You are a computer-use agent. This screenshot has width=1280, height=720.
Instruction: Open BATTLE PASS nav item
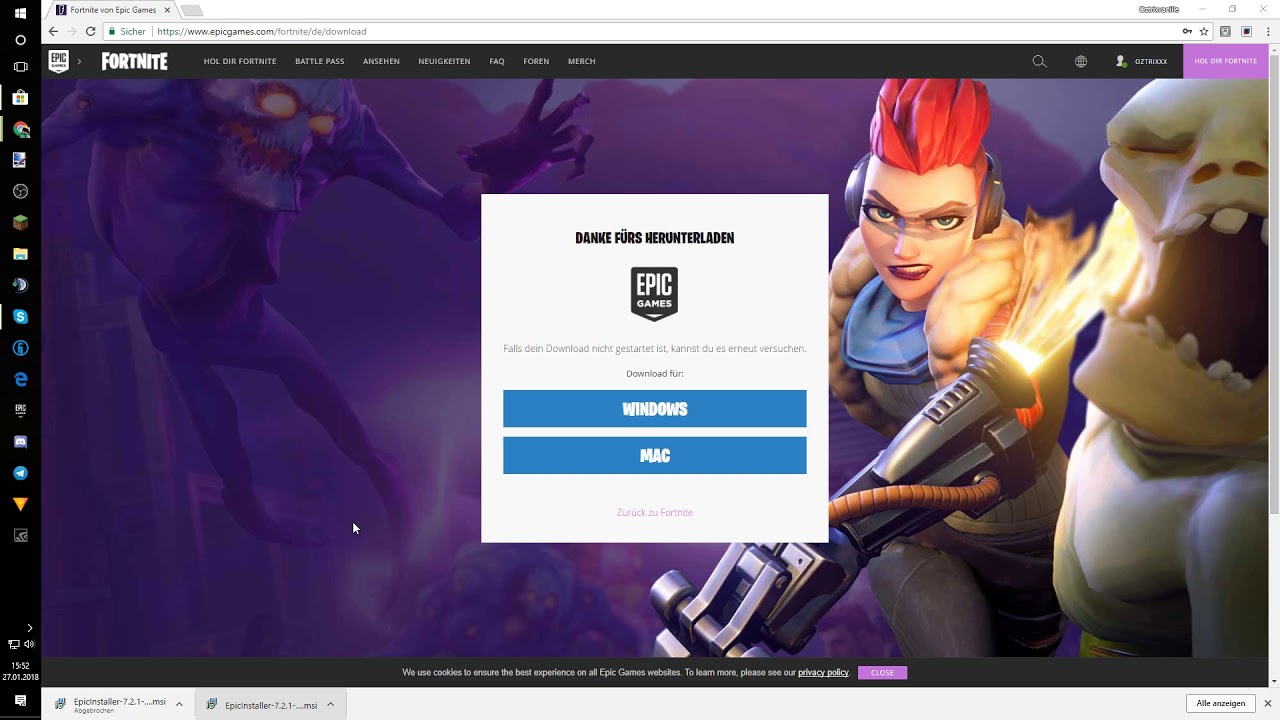click(x=319, y=61)
